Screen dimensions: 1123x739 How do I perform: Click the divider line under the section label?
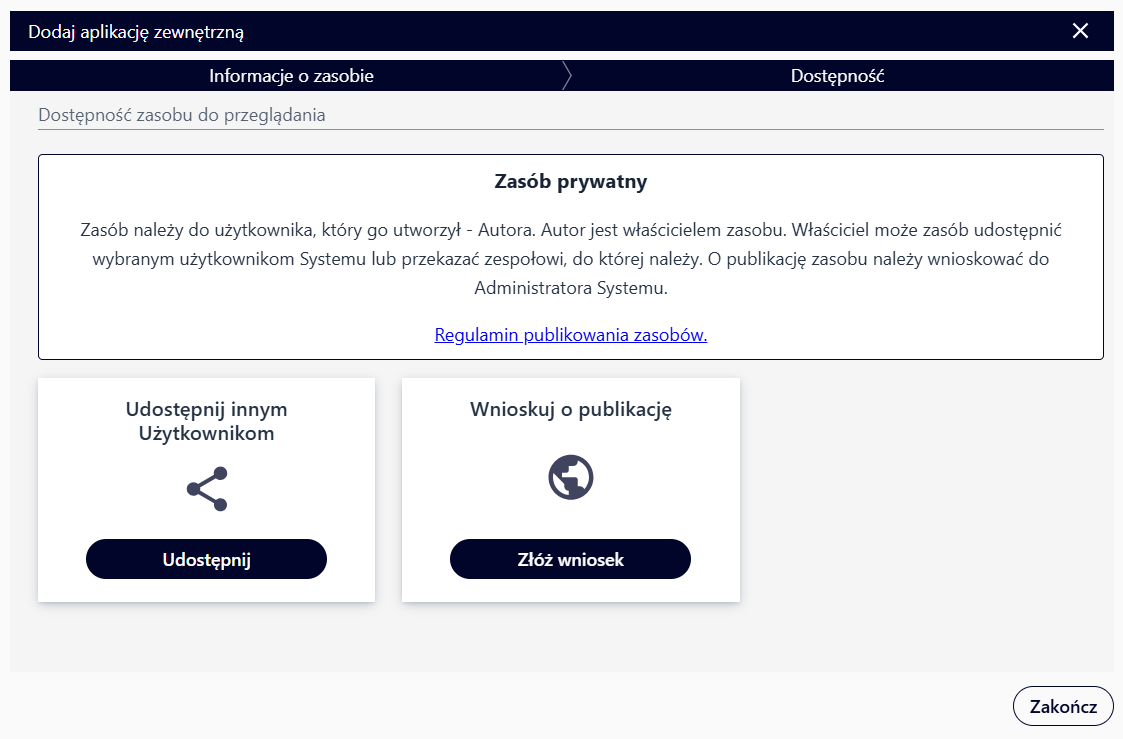[571, 129]
